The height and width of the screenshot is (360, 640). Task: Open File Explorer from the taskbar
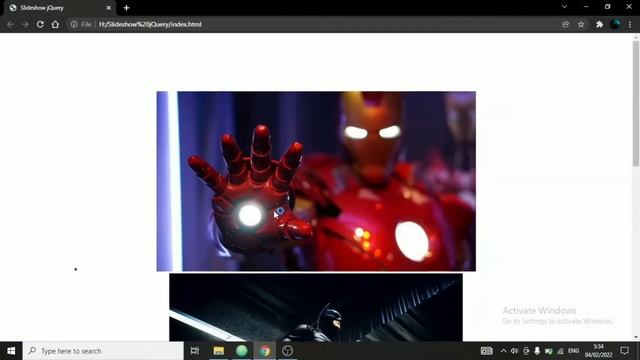pyautogui.click(x=218, y=351)
